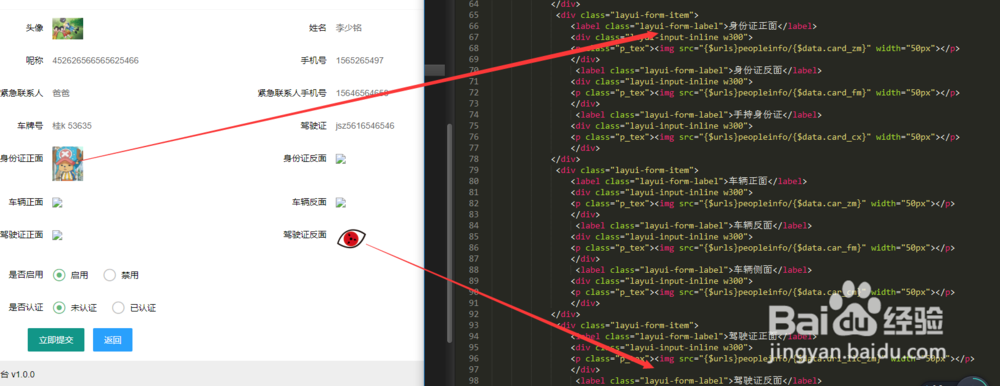The width and height of the screenshot is (1000, 386).
Task: Click the driver license value jsz5616546546
Action: pos(365,126)
